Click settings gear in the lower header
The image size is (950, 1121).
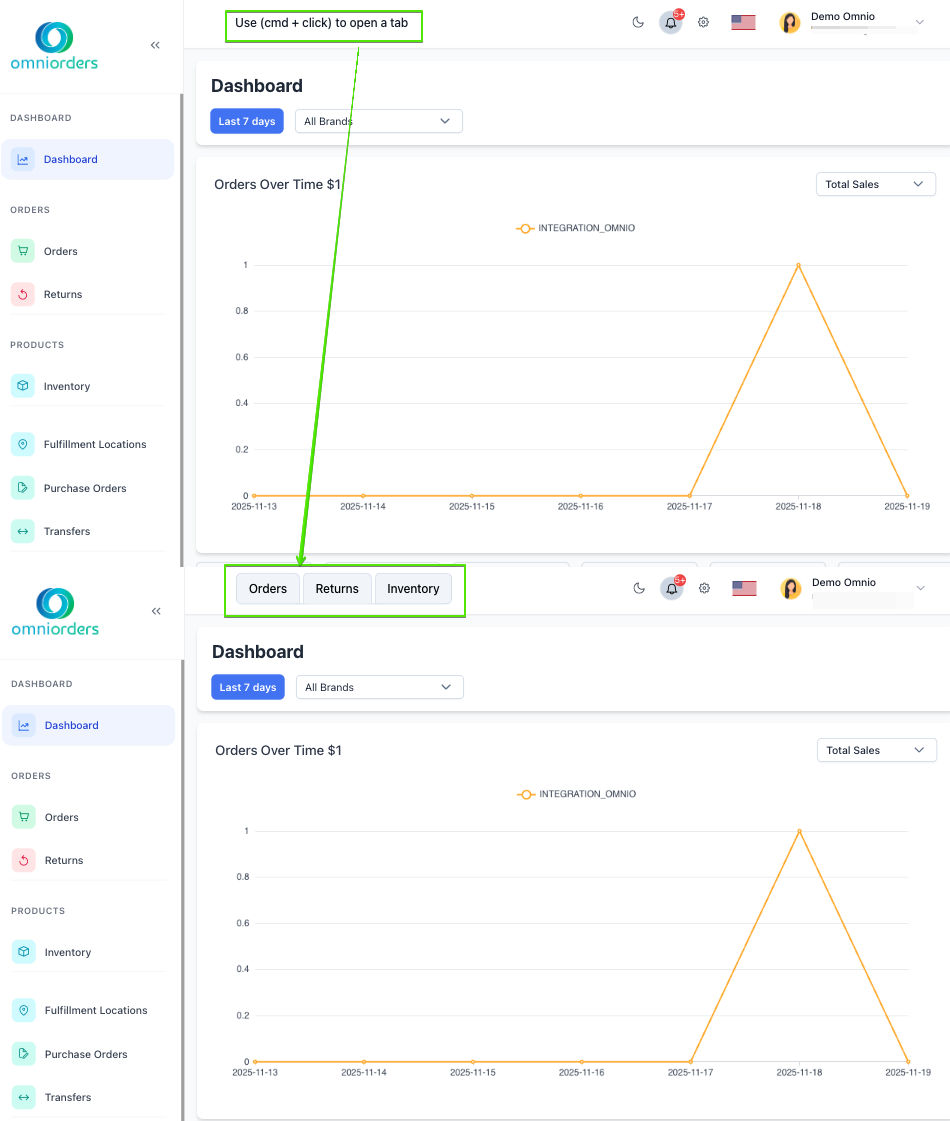(x=704, y=588)
